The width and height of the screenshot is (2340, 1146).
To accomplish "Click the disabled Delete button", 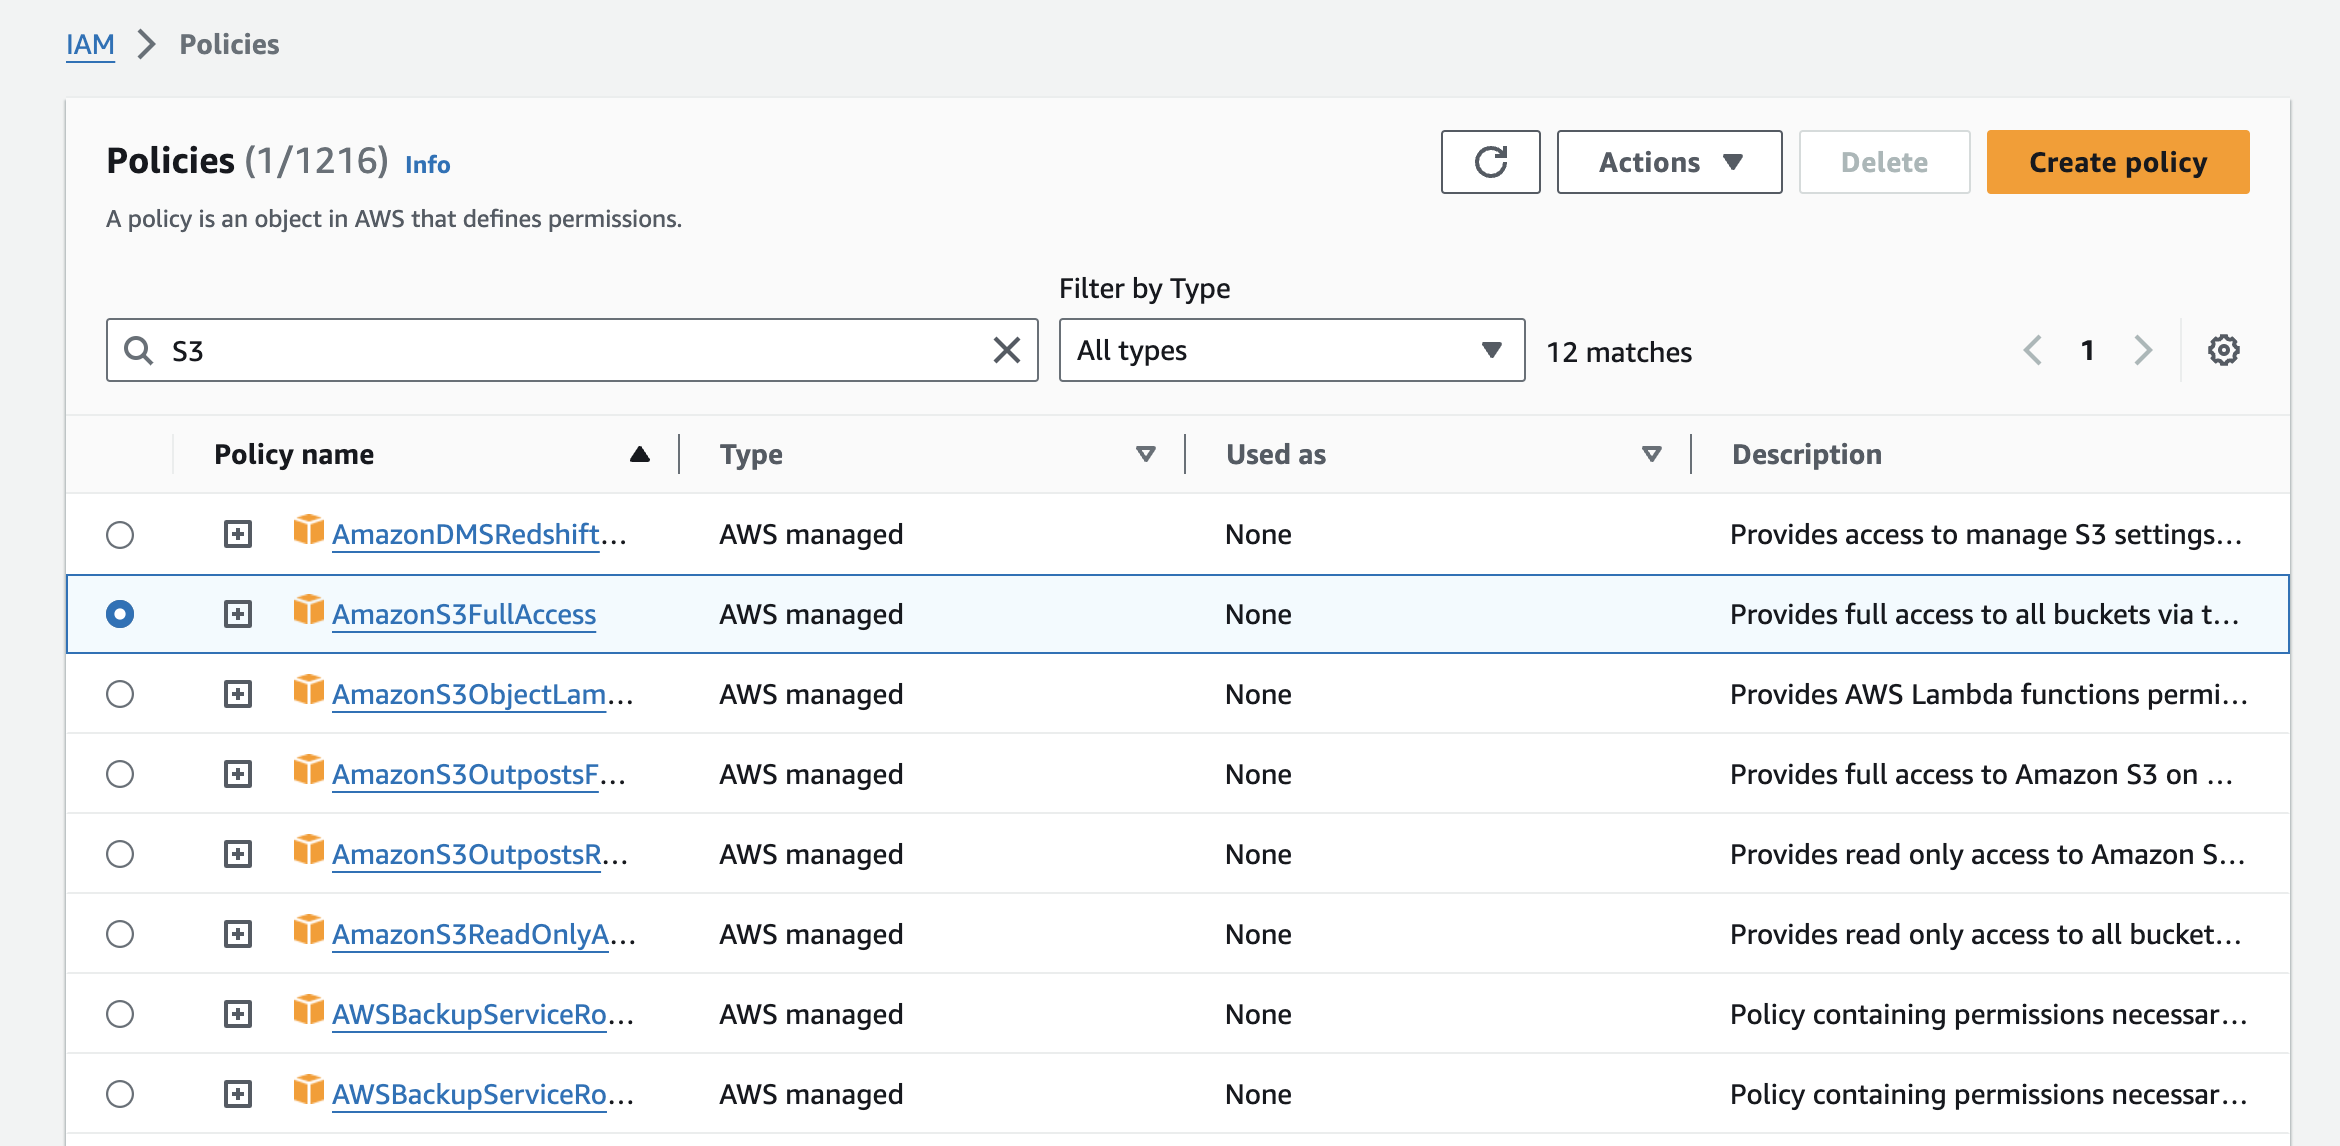I will point(1884,162).
